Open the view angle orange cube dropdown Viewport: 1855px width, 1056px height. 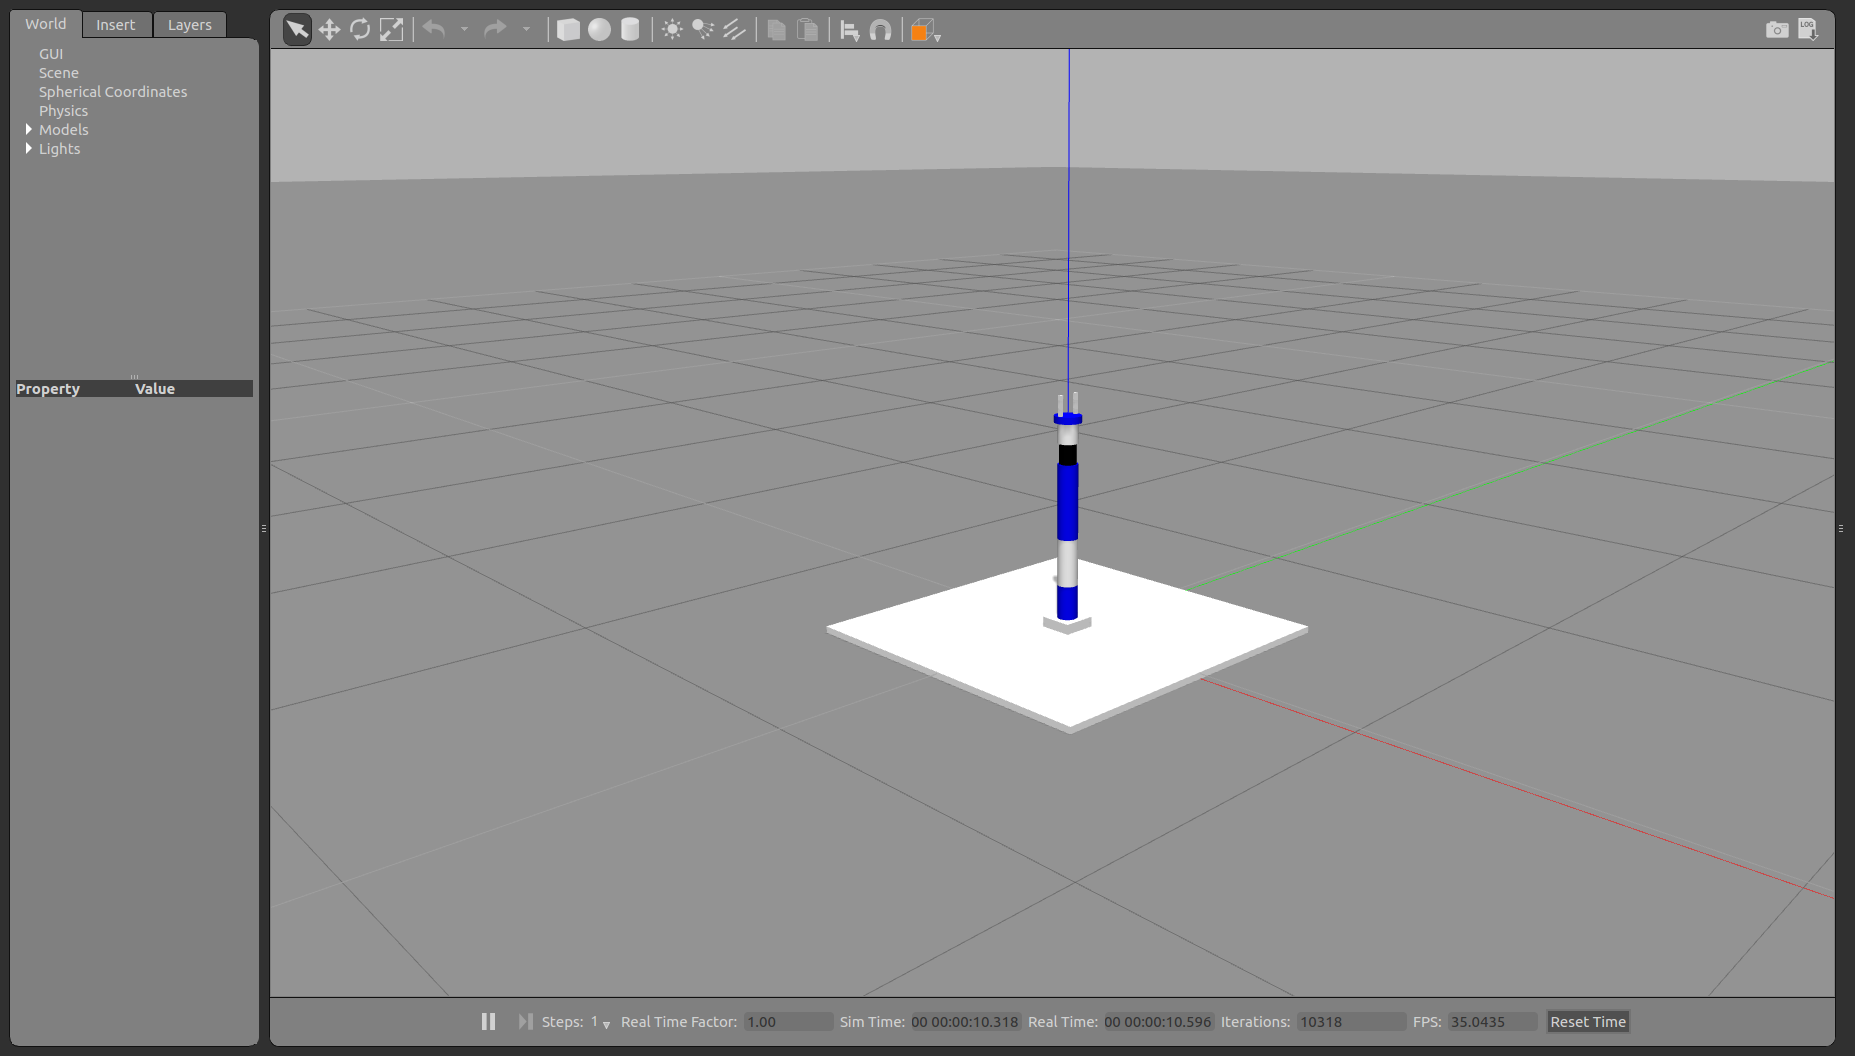coord(925,31)
